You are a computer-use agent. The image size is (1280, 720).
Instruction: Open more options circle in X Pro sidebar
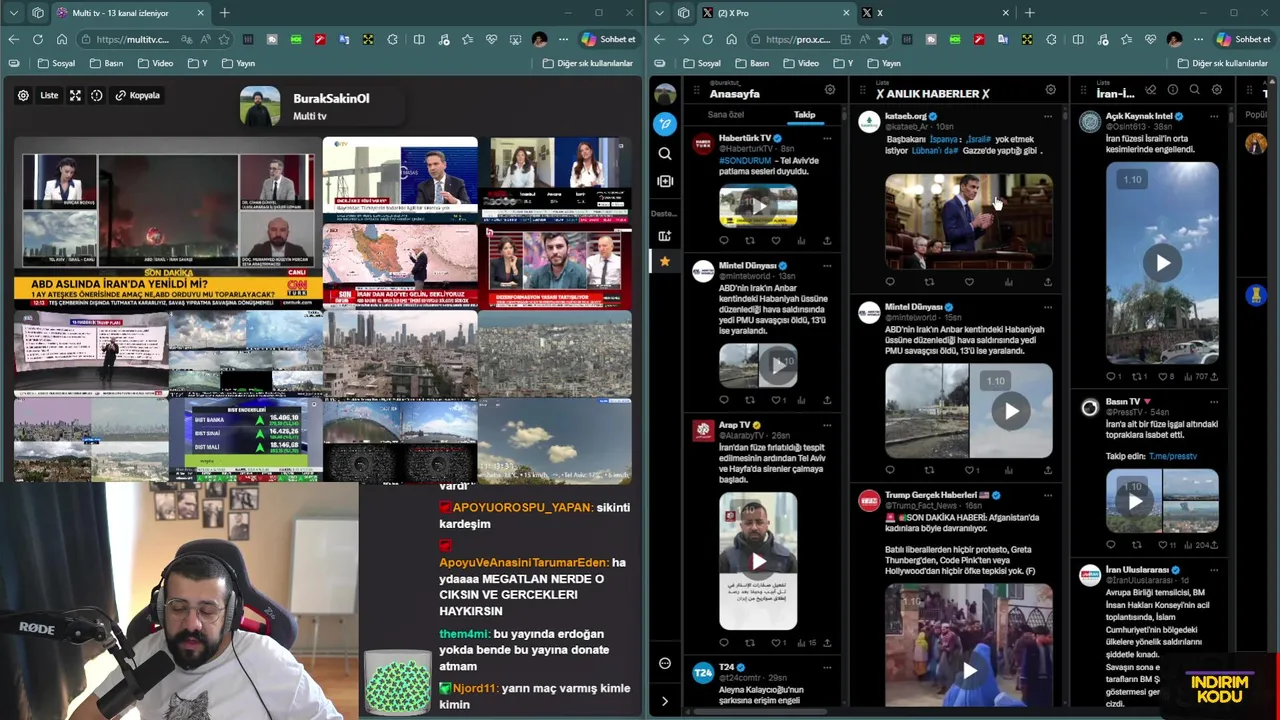(665, 663)
